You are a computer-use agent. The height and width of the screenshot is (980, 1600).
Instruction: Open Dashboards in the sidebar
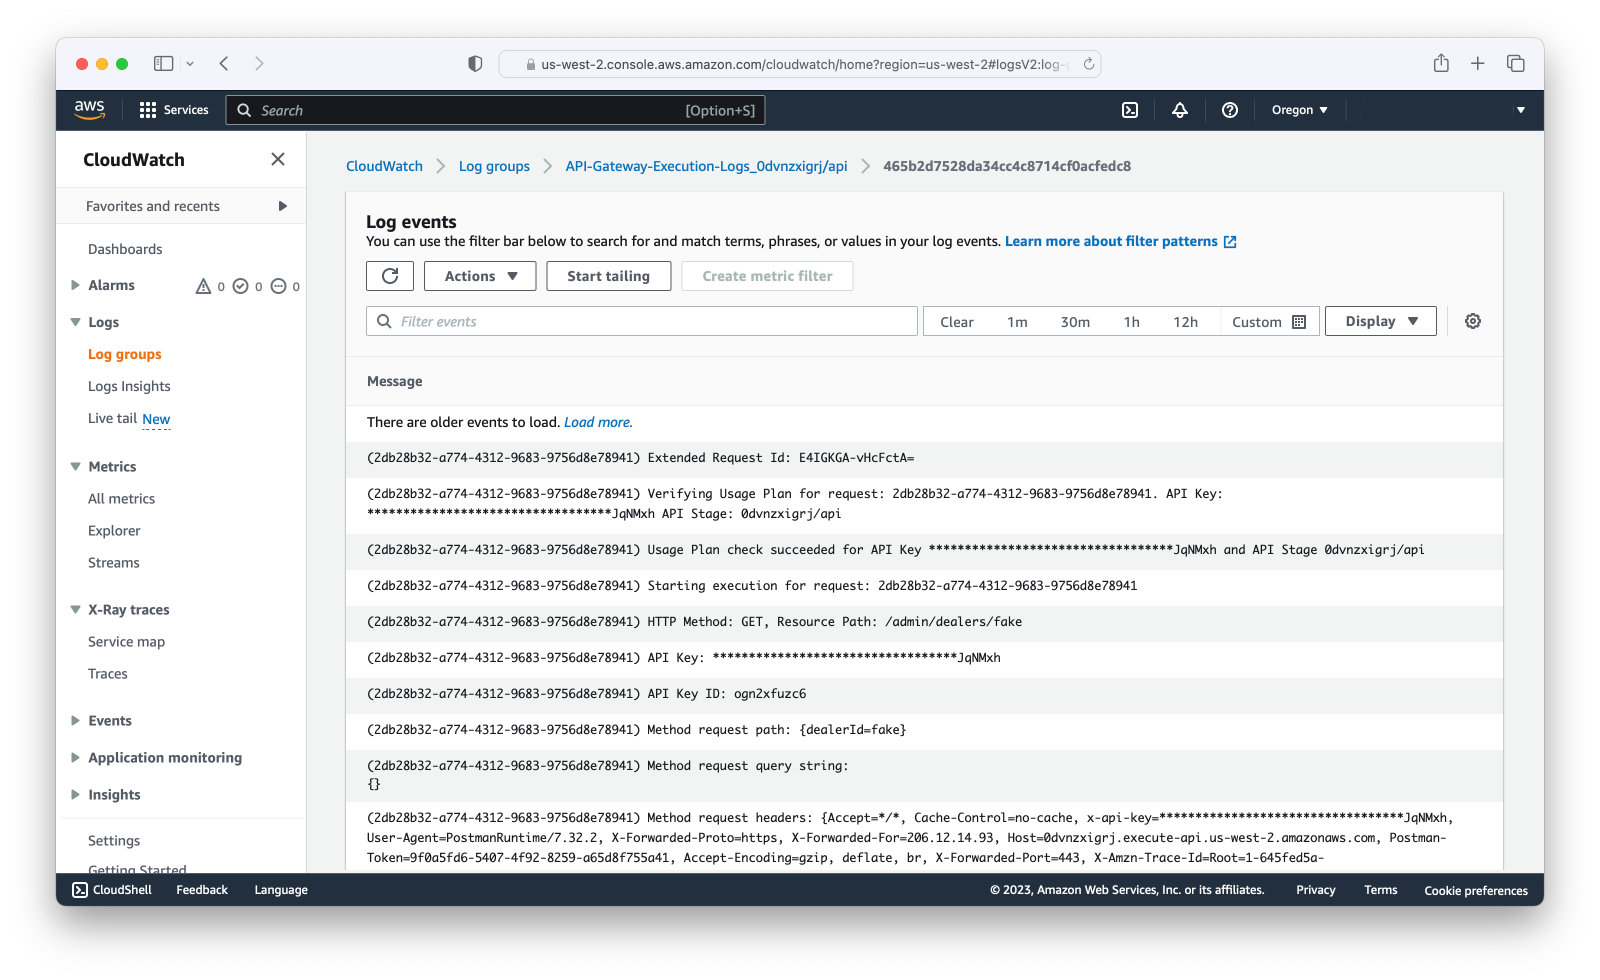tap(125, 249)
